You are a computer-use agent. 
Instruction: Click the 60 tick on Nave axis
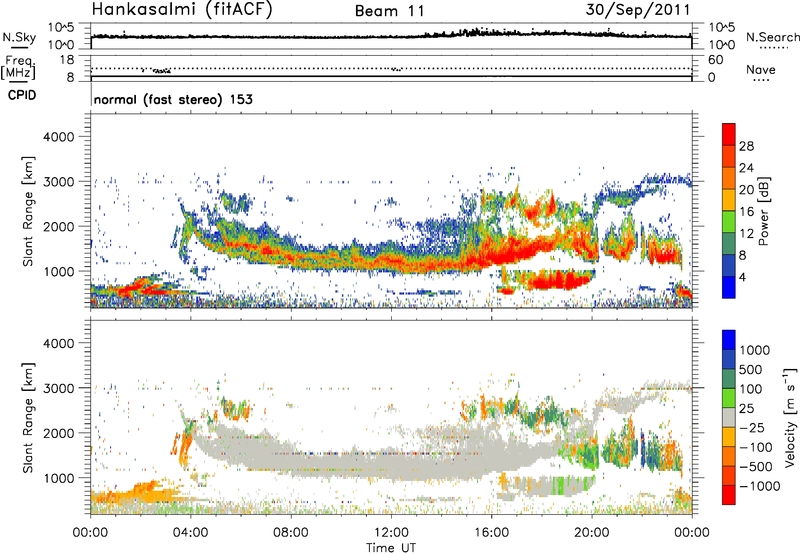(715, 60)
